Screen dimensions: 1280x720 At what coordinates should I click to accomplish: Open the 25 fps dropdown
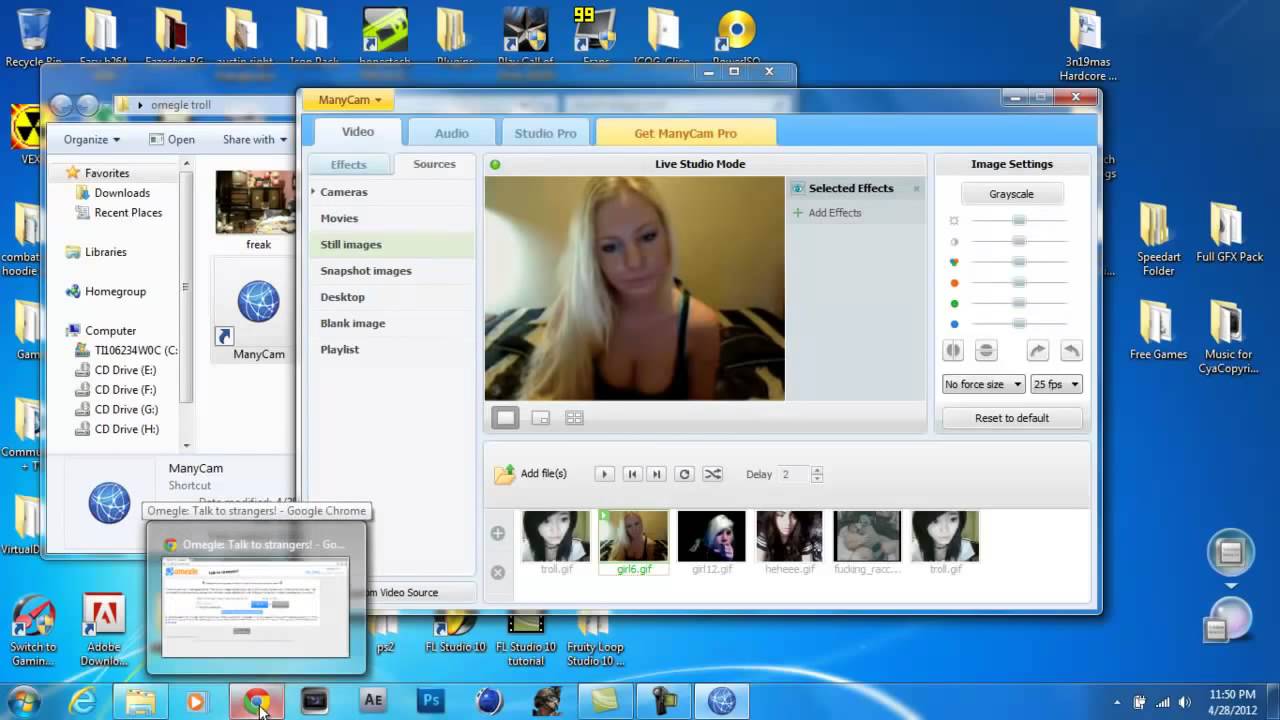(1057, 384)
